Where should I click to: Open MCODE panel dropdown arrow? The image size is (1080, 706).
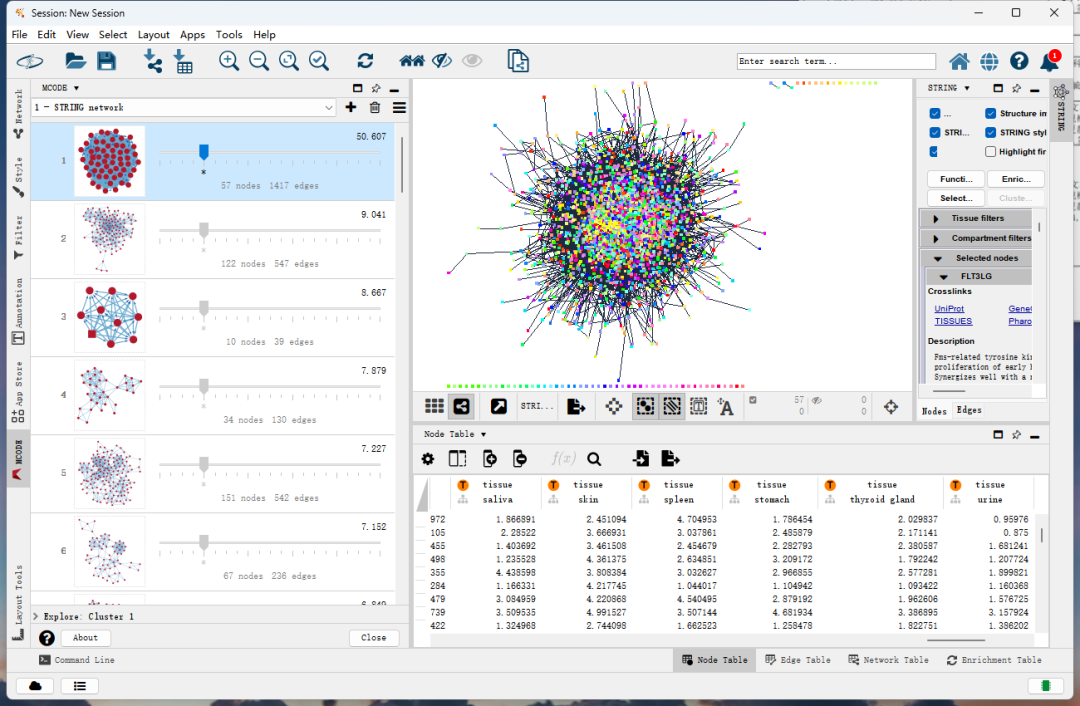click(x=76, y=88)
